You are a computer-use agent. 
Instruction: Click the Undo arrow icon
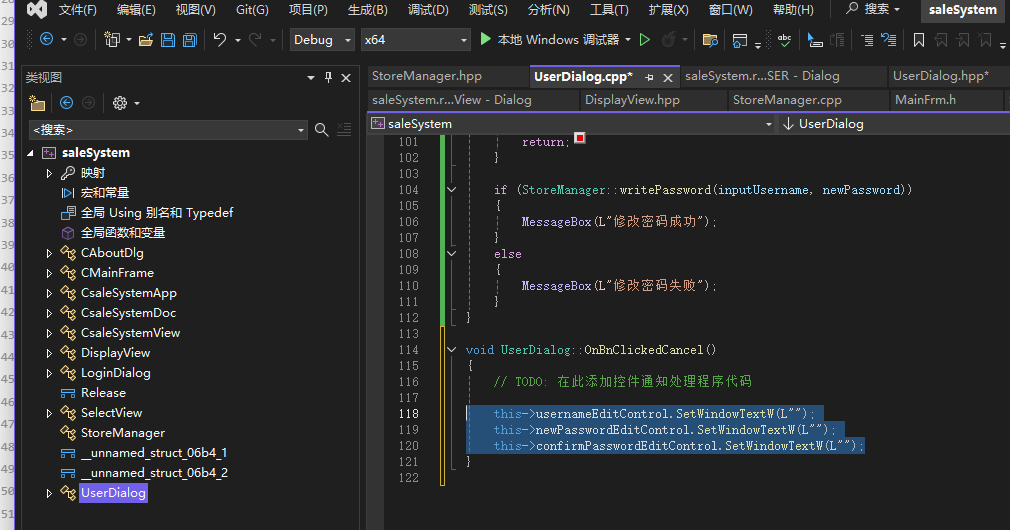[219, 40]
